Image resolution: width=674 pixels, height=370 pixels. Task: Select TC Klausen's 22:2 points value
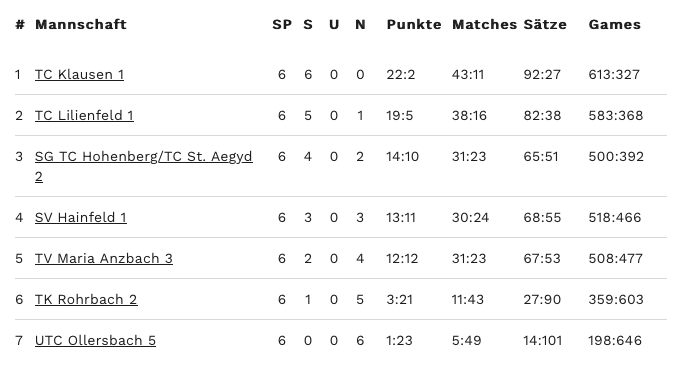(401, 74)
